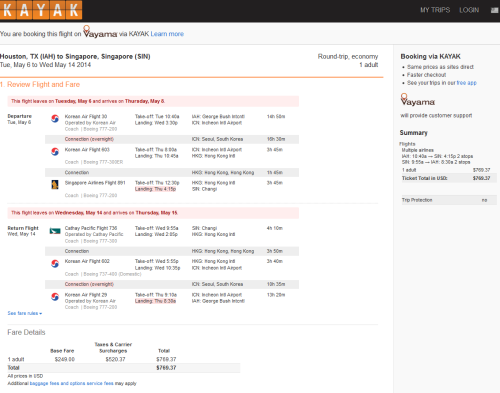Click Singapore Airlines logo for Flight 891

55,184
